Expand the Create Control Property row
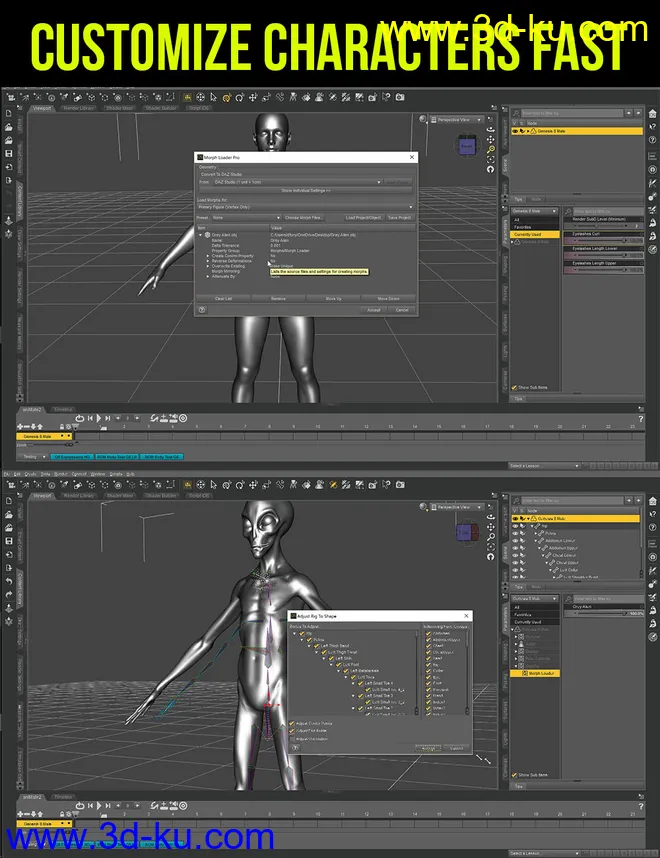Image resolution: width=660 pixels, height=858 pixels. pyautogui.click(x=205, y=255)
